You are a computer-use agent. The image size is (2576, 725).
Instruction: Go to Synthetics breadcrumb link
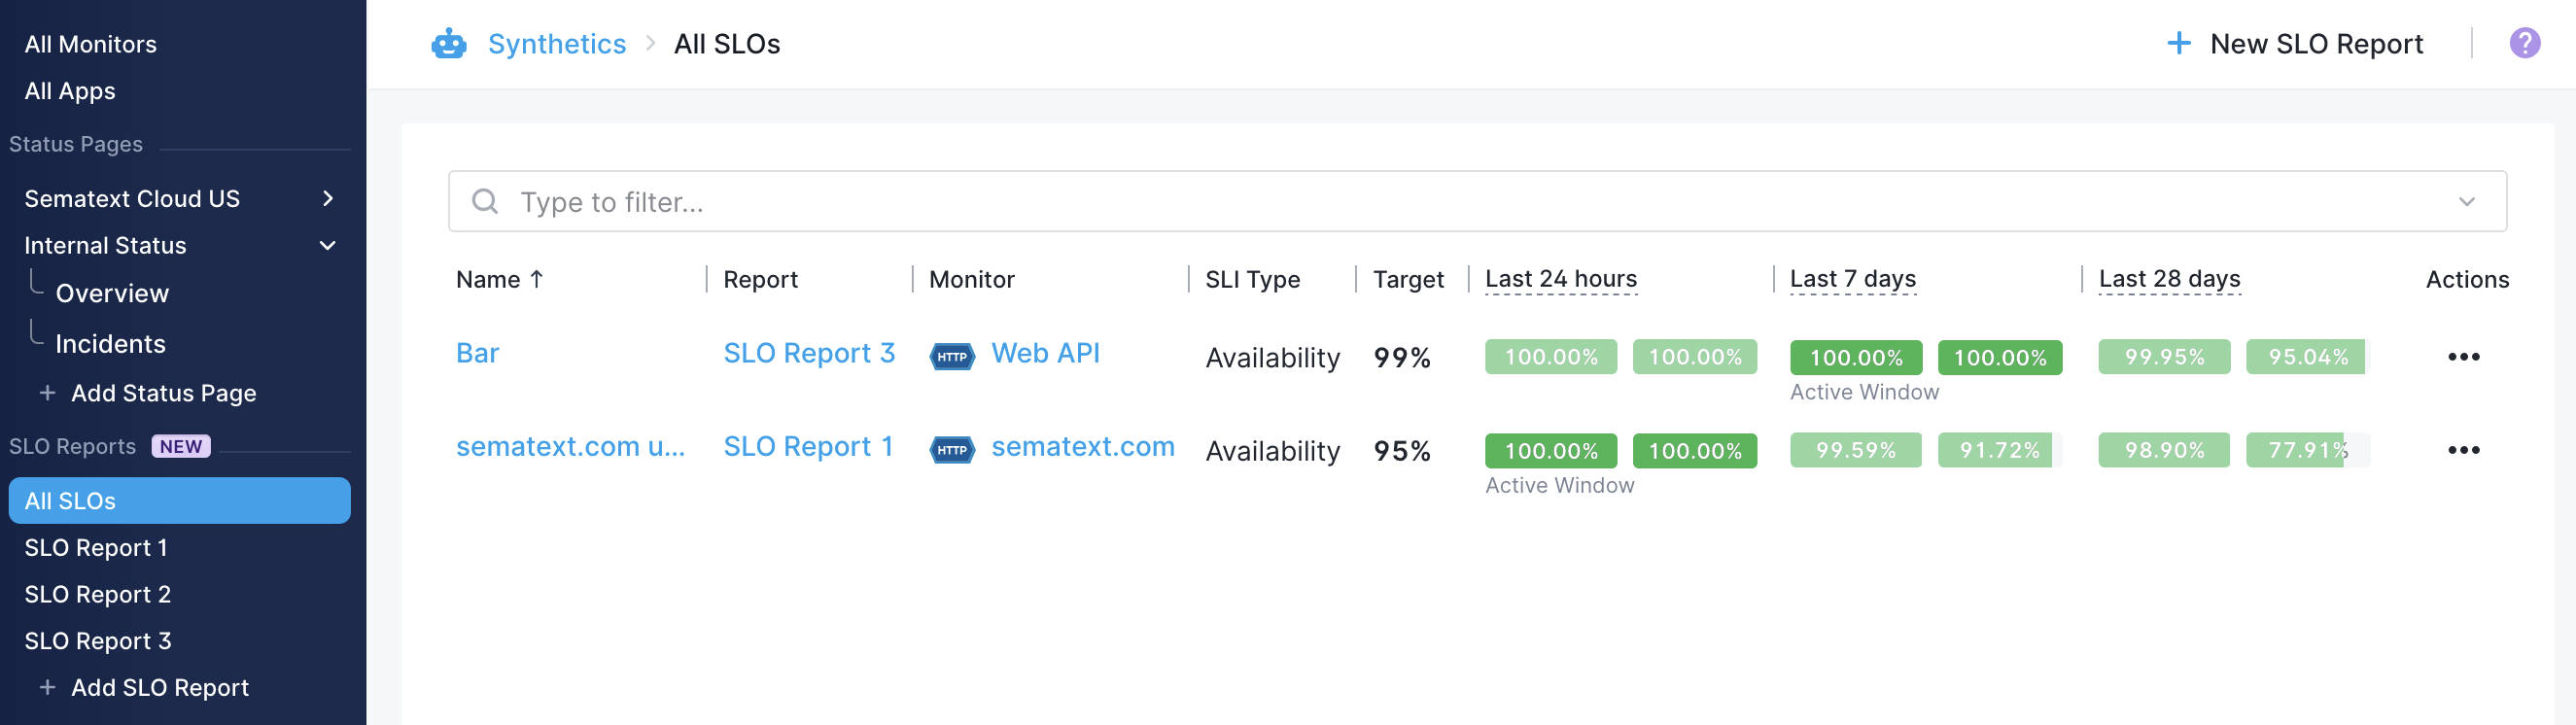(557, 44)
